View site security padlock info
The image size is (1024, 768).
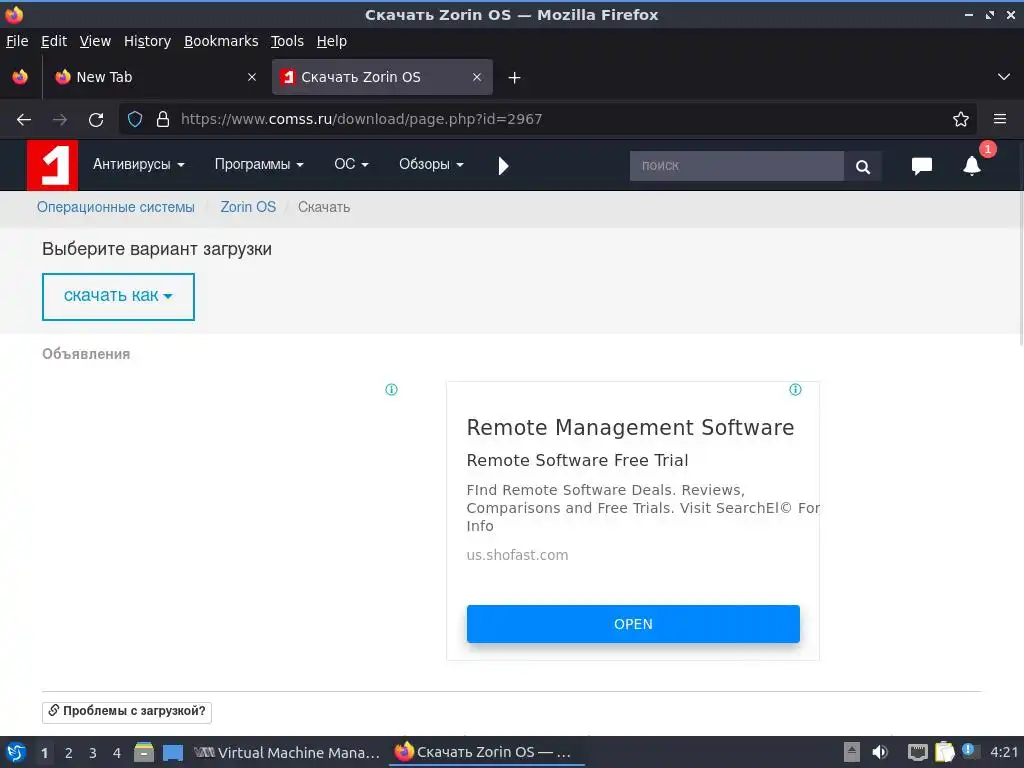pos(163,119)
